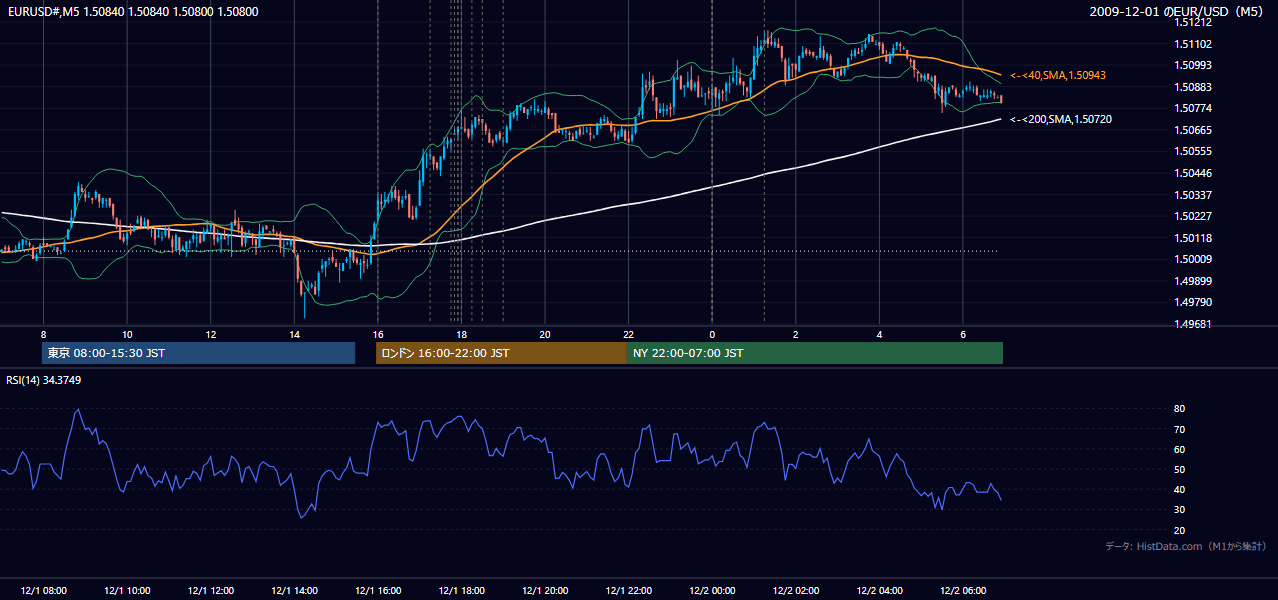Click the 1.49899 price axis label

1193,281
